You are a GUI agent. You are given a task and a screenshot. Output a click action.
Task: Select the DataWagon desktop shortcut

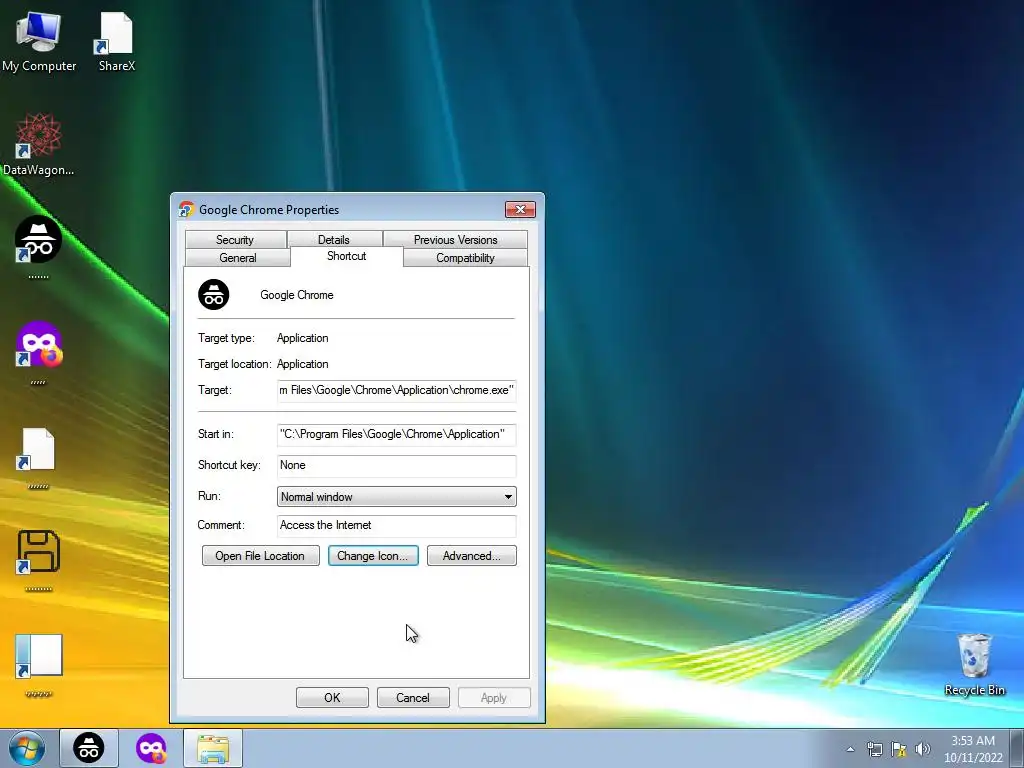coord(39,144)
